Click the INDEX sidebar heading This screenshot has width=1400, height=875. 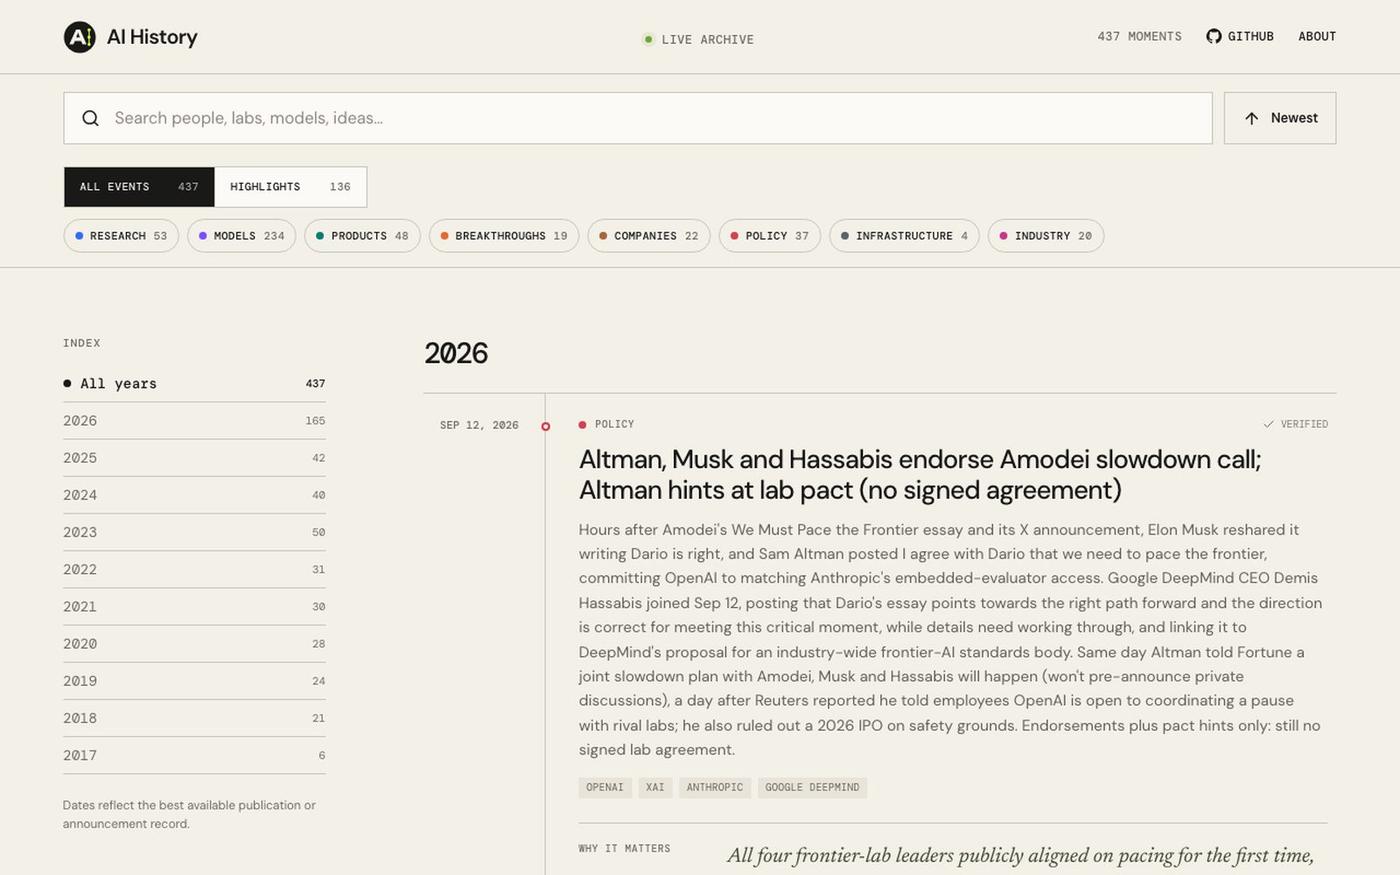pyautogui.click(x=82, y=343)
